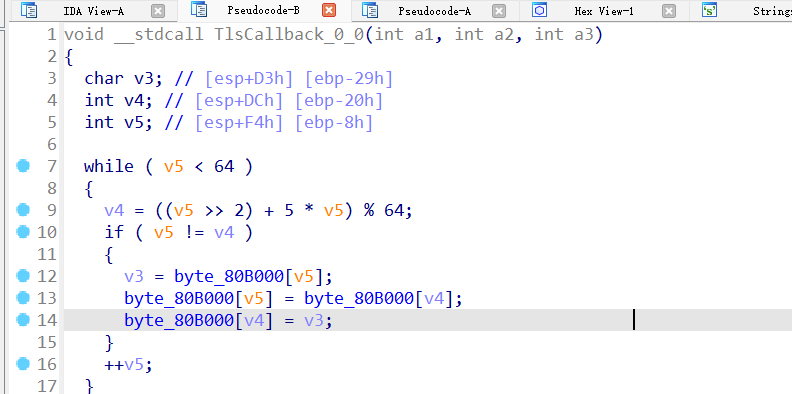The height and width of the screenshot is (394, 792).
Task: Toggle breakpoint dot on line 13
Action: tap(23, 298)
